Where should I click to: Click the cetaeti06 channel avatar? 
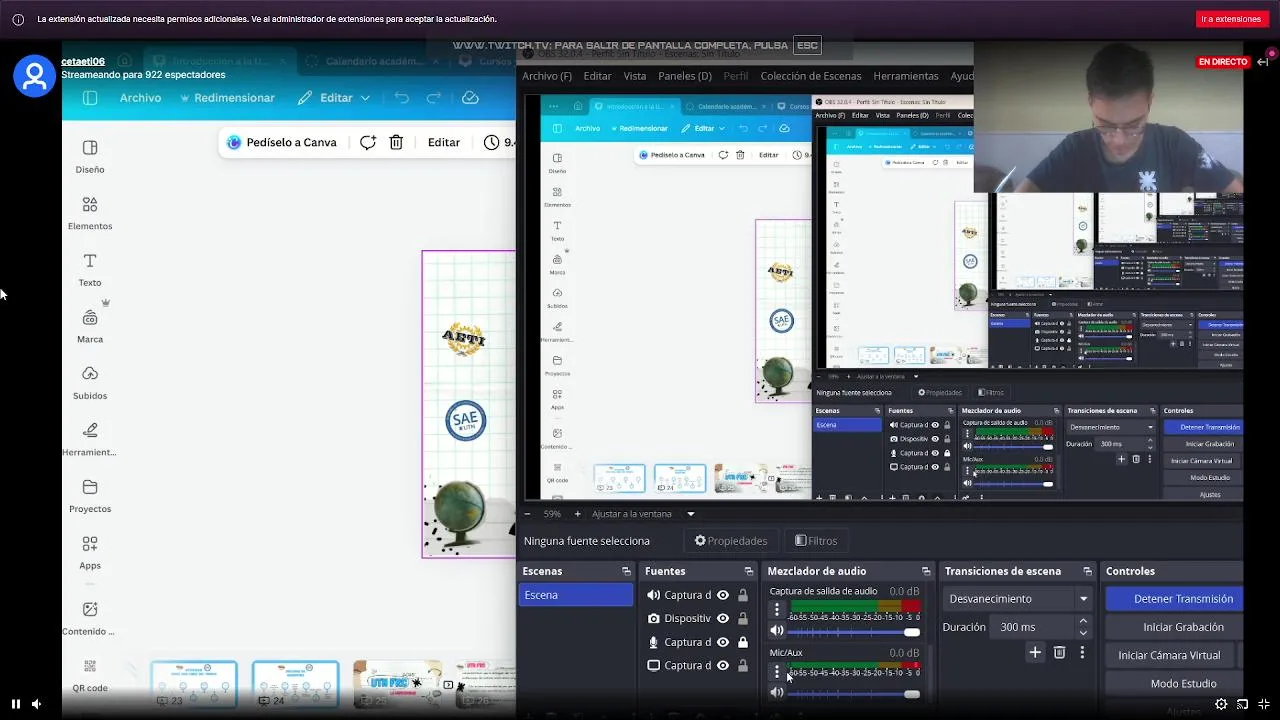[34, 76]
